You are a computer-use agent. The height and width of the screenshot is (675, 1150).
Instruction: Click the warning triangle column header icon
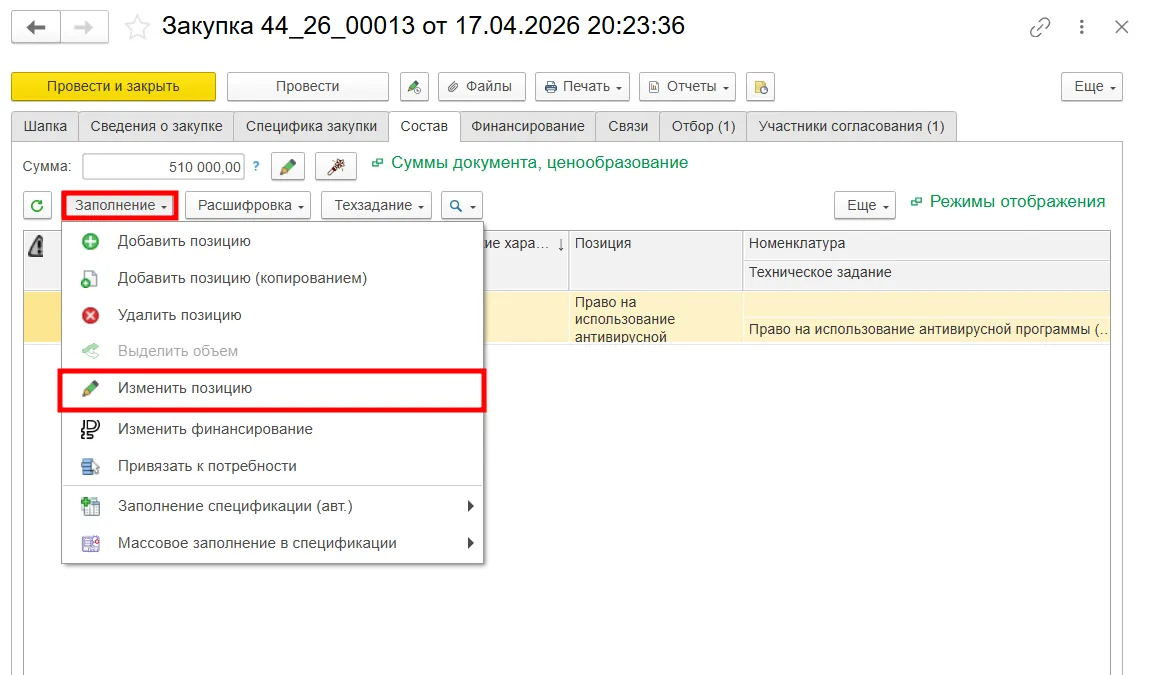click(x=36, y=246)
